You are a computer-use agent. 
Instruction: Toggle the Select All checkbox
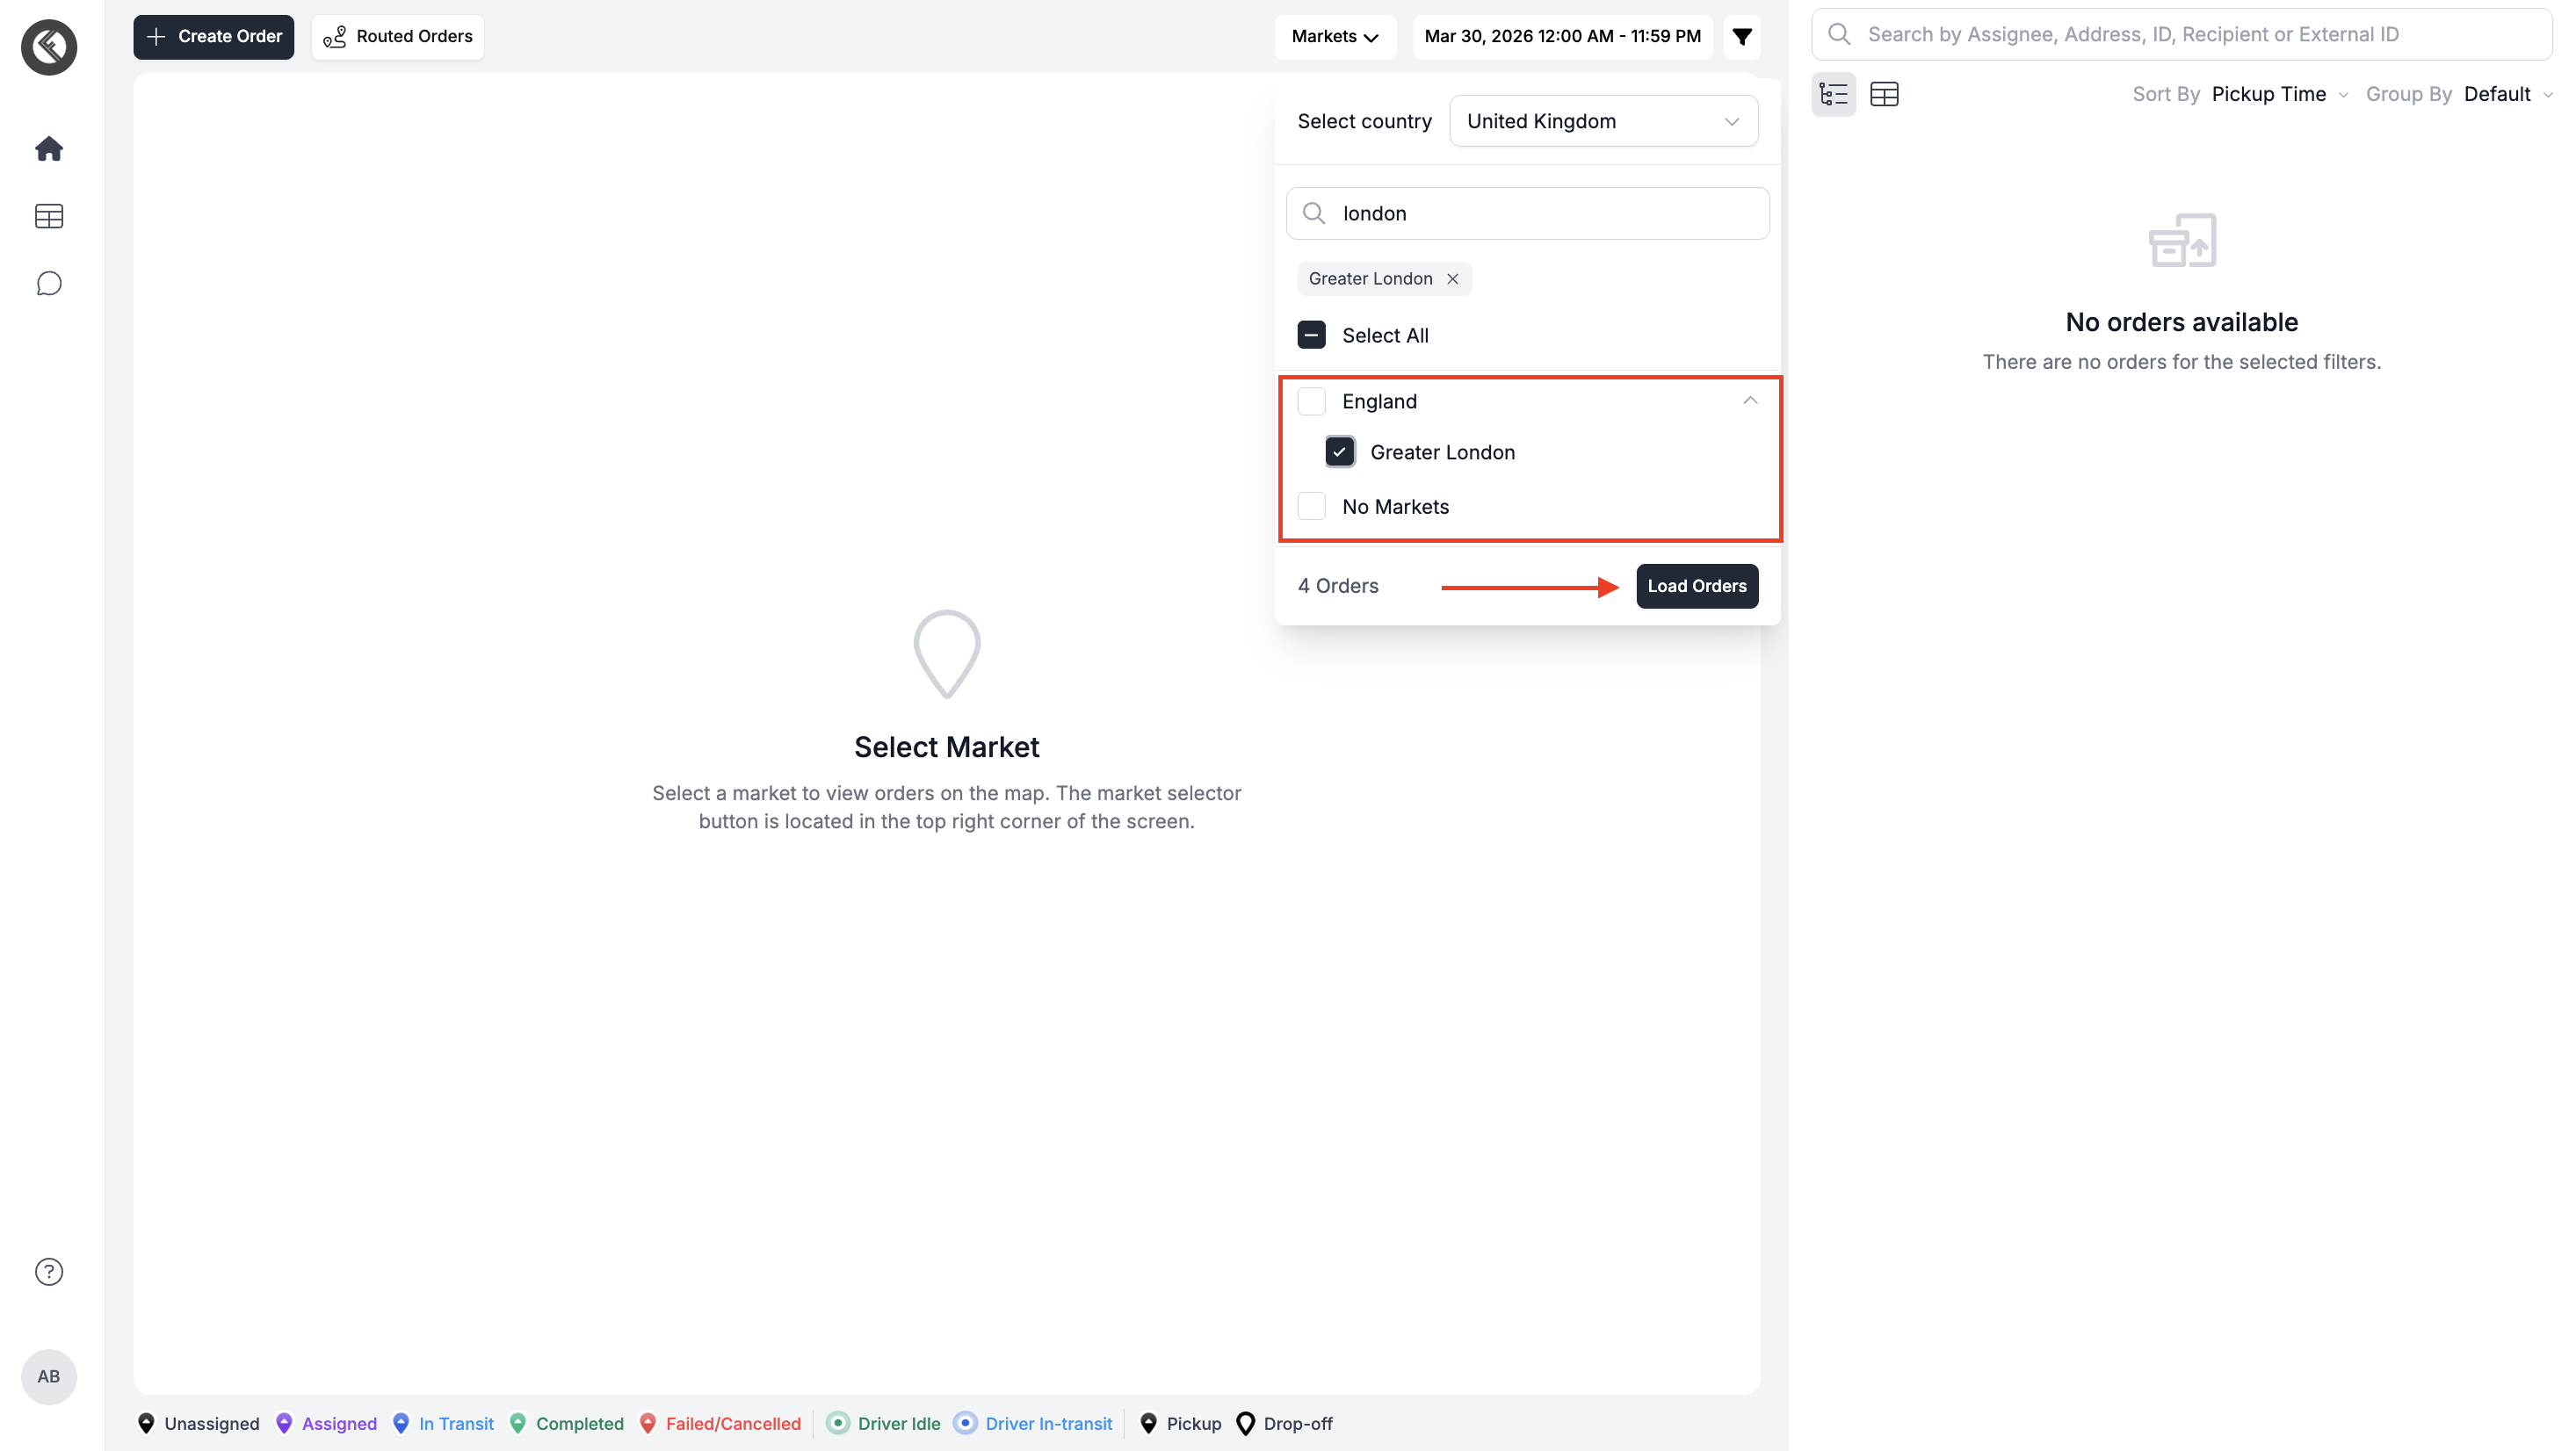click(x=1311, y=335)
